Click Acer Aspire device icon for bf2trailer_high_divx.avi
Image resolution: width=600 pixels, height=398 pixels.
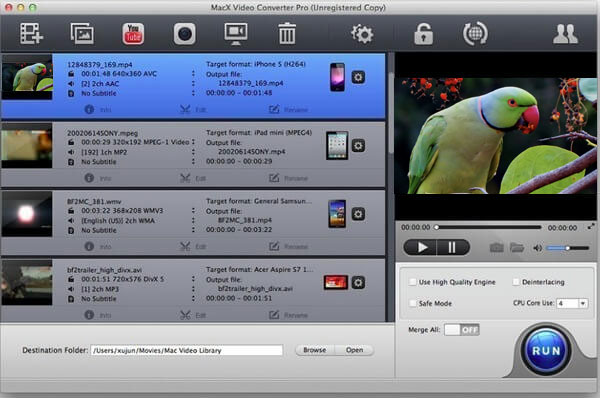[x=336, y=282]
